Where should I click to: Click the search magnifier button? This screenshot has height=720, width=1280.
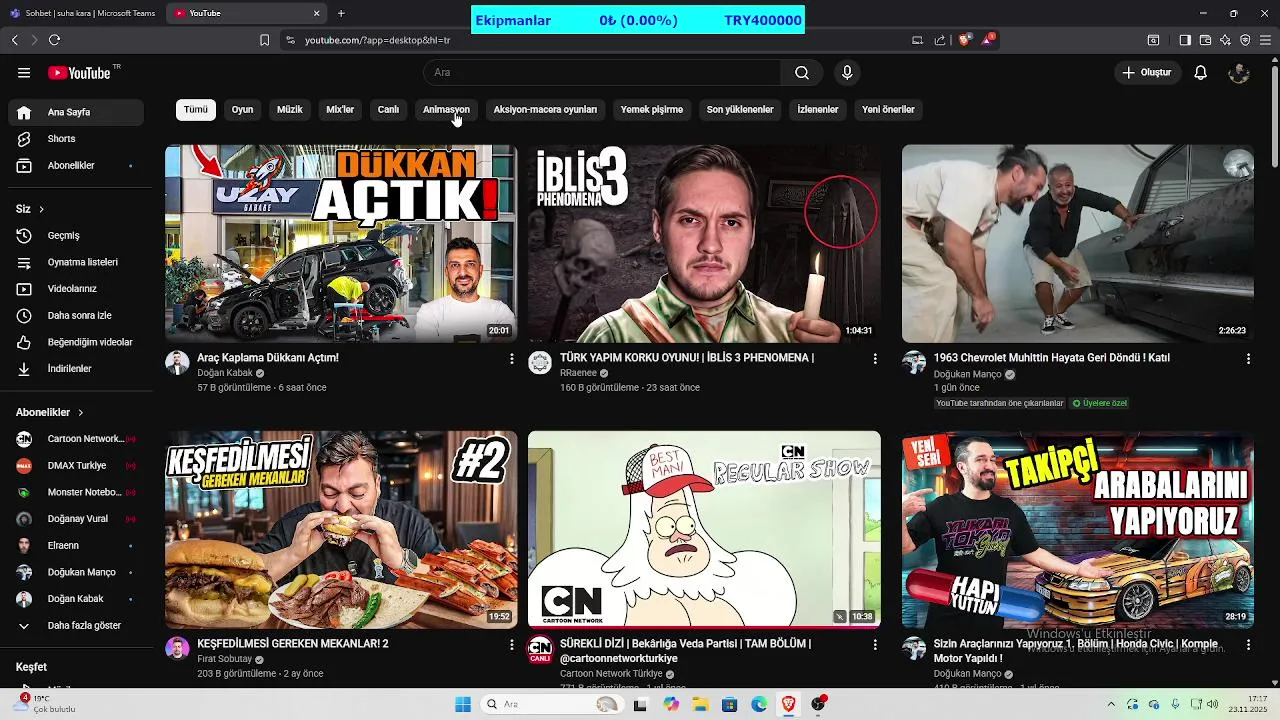coord(802,73)
